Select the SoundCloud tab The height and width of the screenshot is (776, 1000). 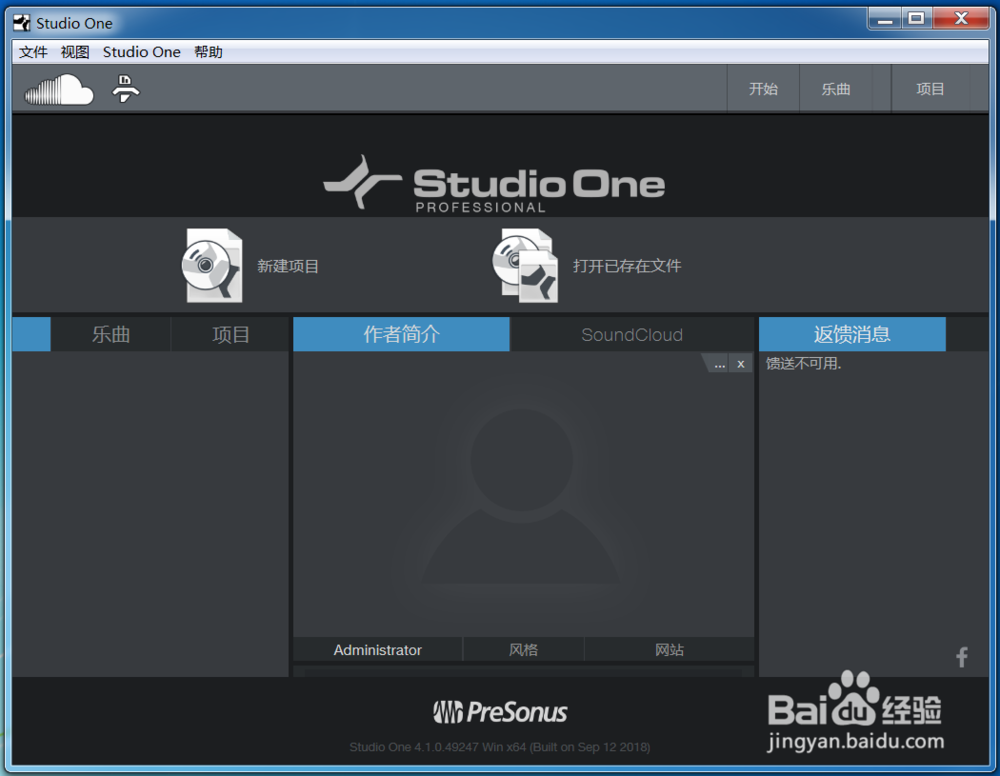(632, 334)
